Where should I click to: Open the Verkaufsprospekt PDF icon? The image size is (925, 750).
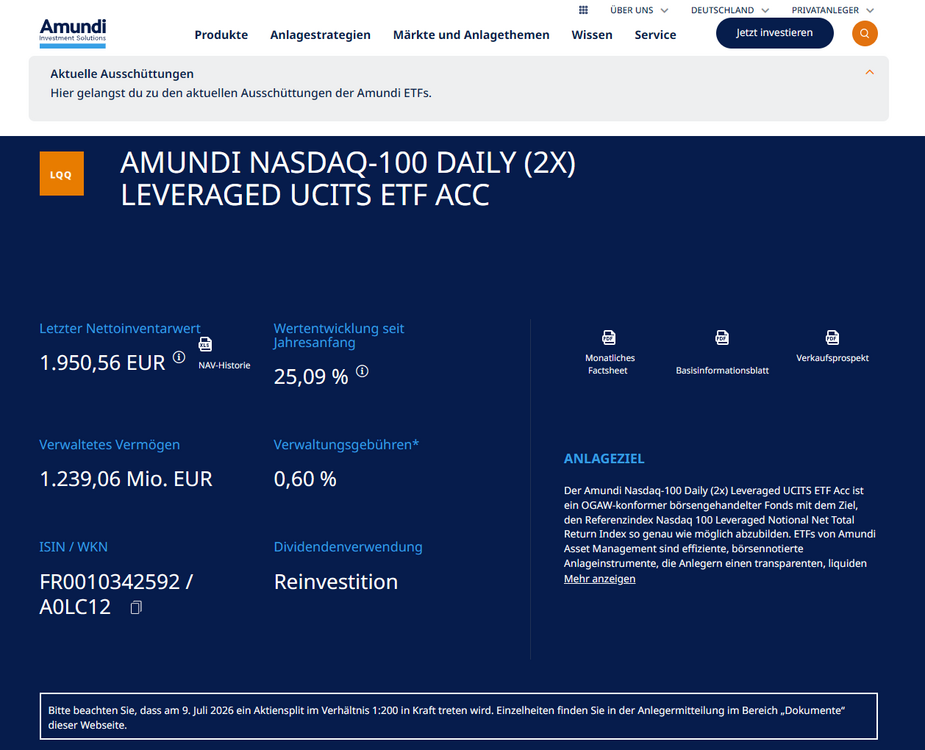[832, 338]
